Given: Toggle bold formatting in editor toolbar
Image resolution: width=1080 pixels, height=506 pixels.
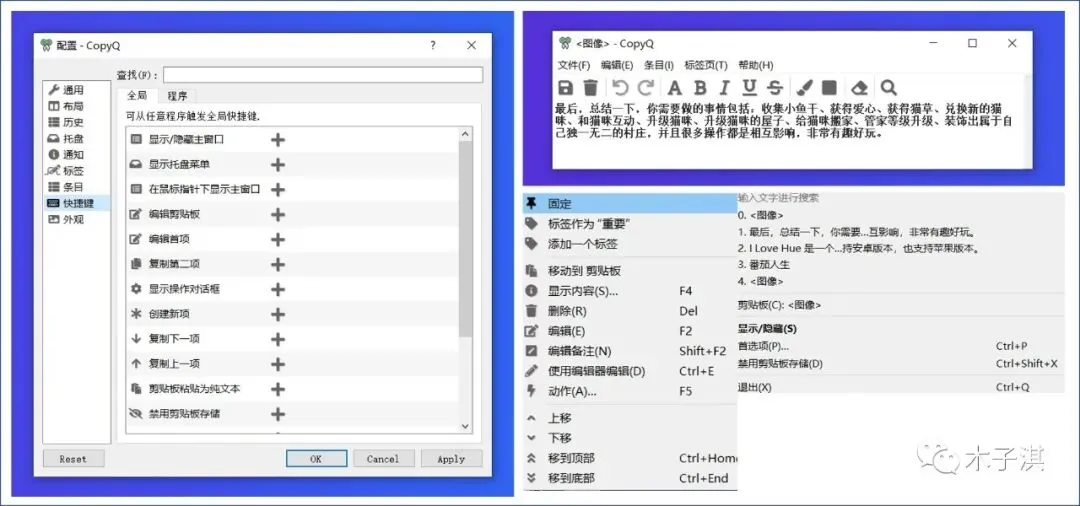Looking at the screenshot, I should click(700, 87).
